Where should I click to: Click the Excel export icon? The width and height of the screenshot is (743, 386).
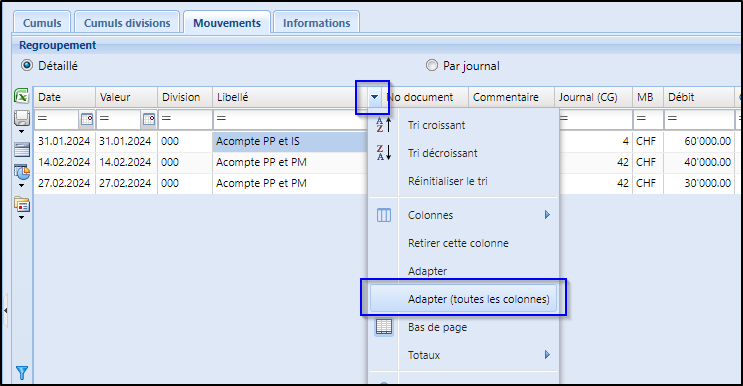coord(22,96)
